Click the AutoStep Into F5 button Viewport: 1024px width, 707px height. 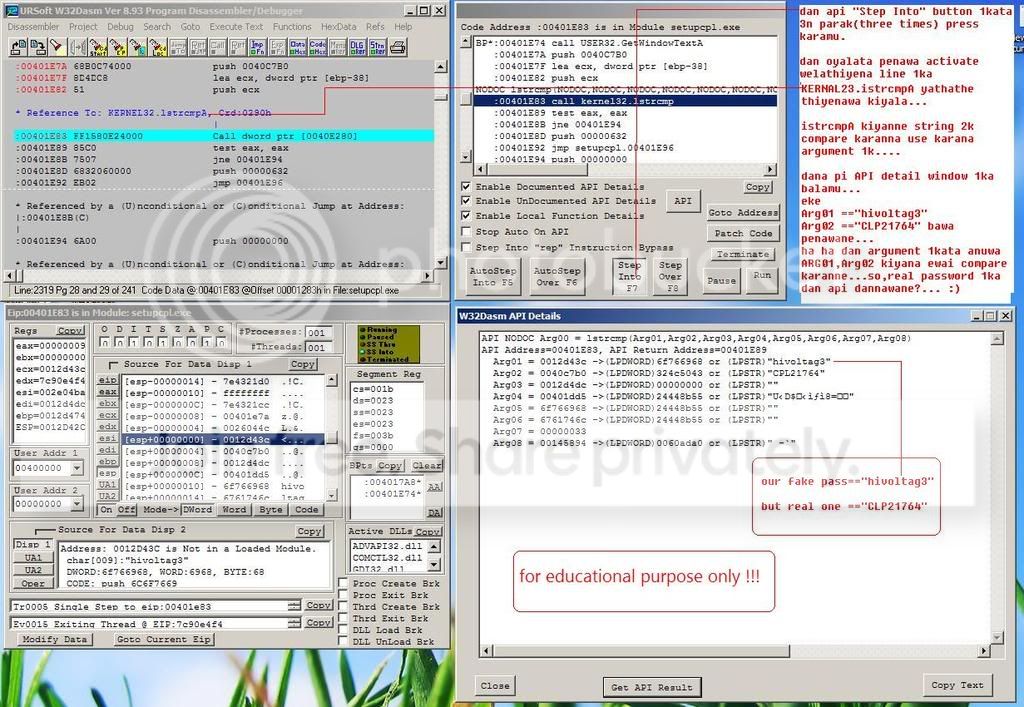tap(493, 276)
